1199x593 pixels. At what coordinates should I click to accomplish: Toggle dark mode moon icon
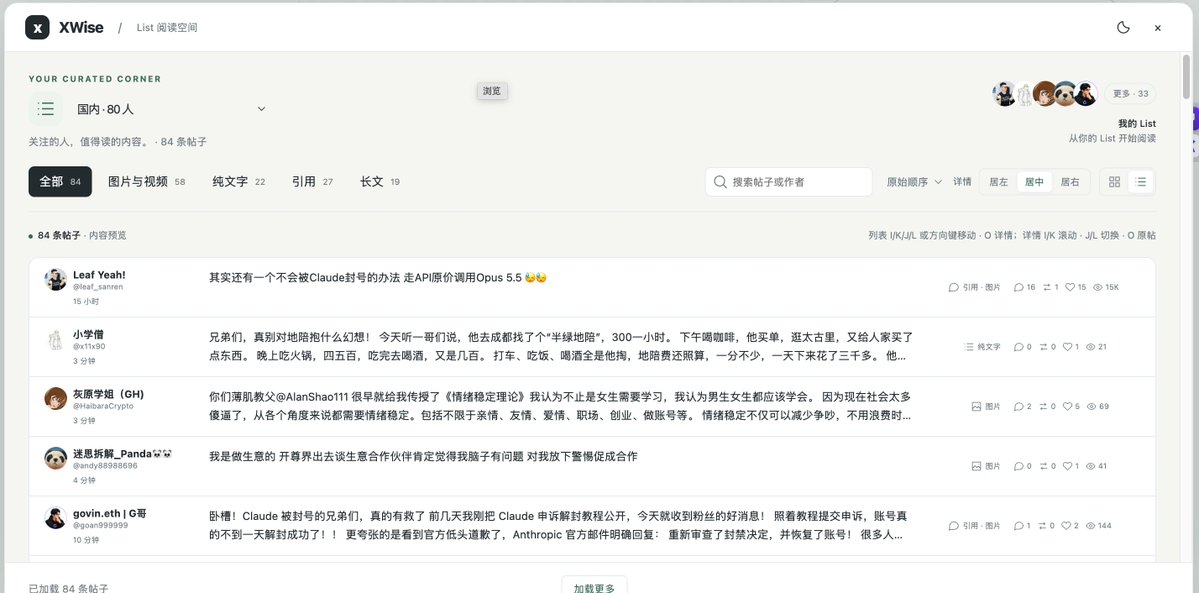pos(1123,28)
